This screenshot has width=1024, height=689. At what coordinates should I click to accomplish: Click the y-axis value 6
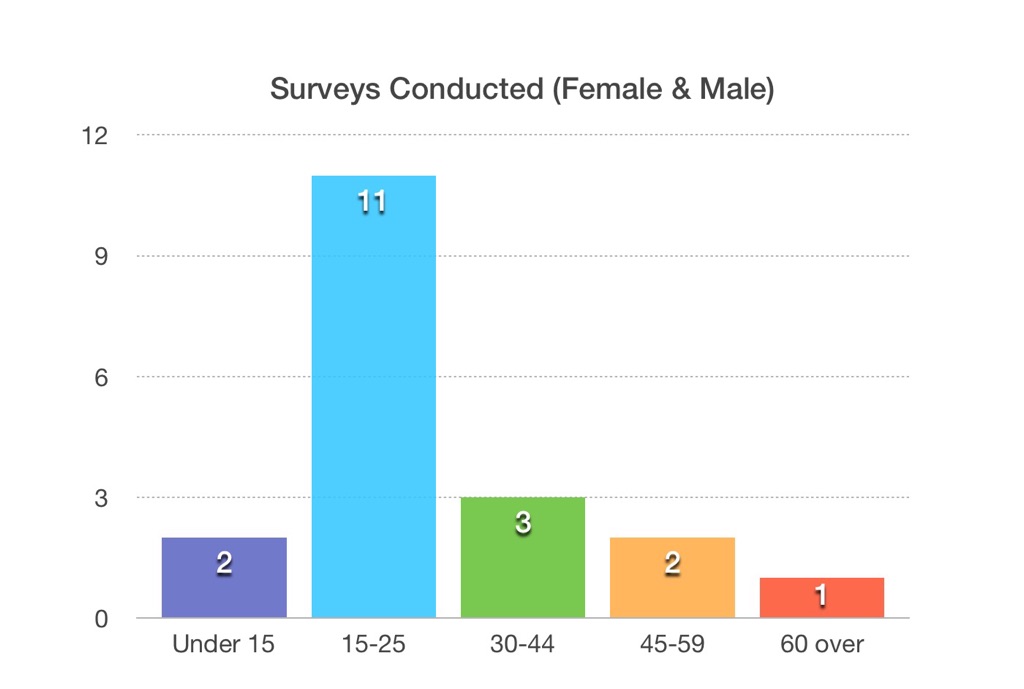click(101, 377)
